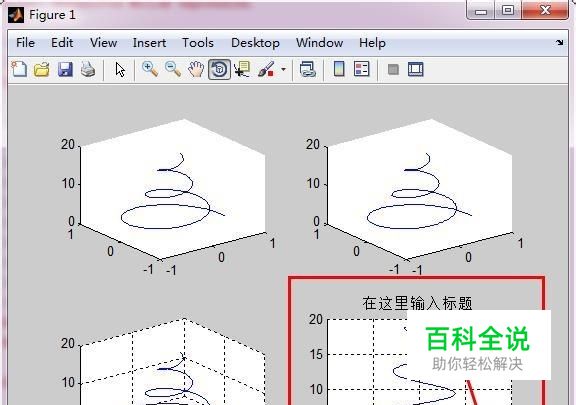The image size is (576, 405).
Task: Insert Legend using the toolbar icon
Action: 361,69
